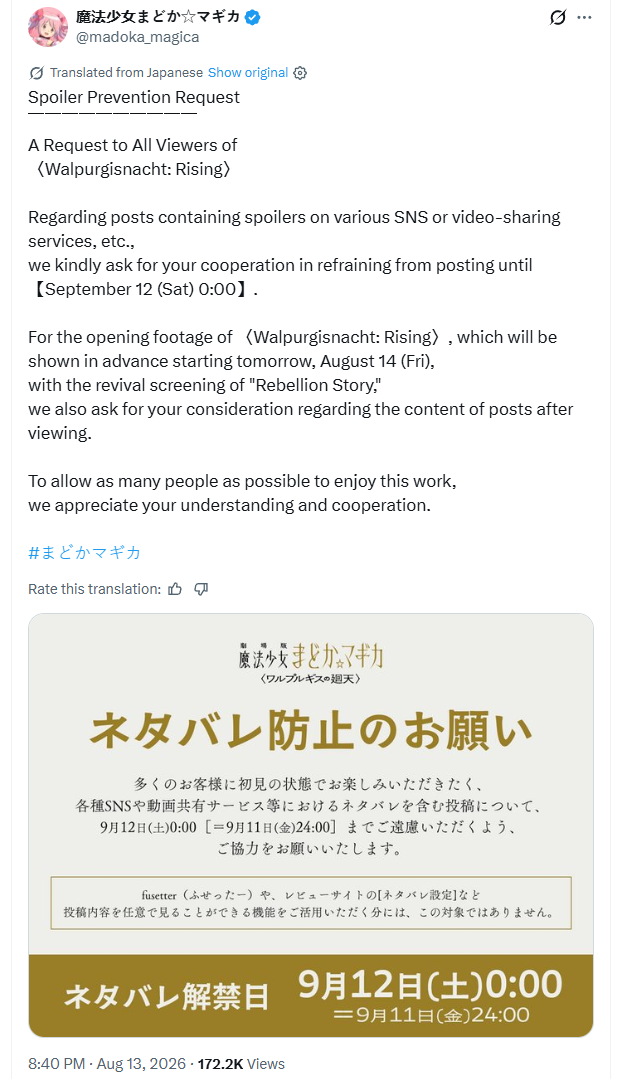
Task: Open the three-dot more options menu
Action: (x=585, y=17)
